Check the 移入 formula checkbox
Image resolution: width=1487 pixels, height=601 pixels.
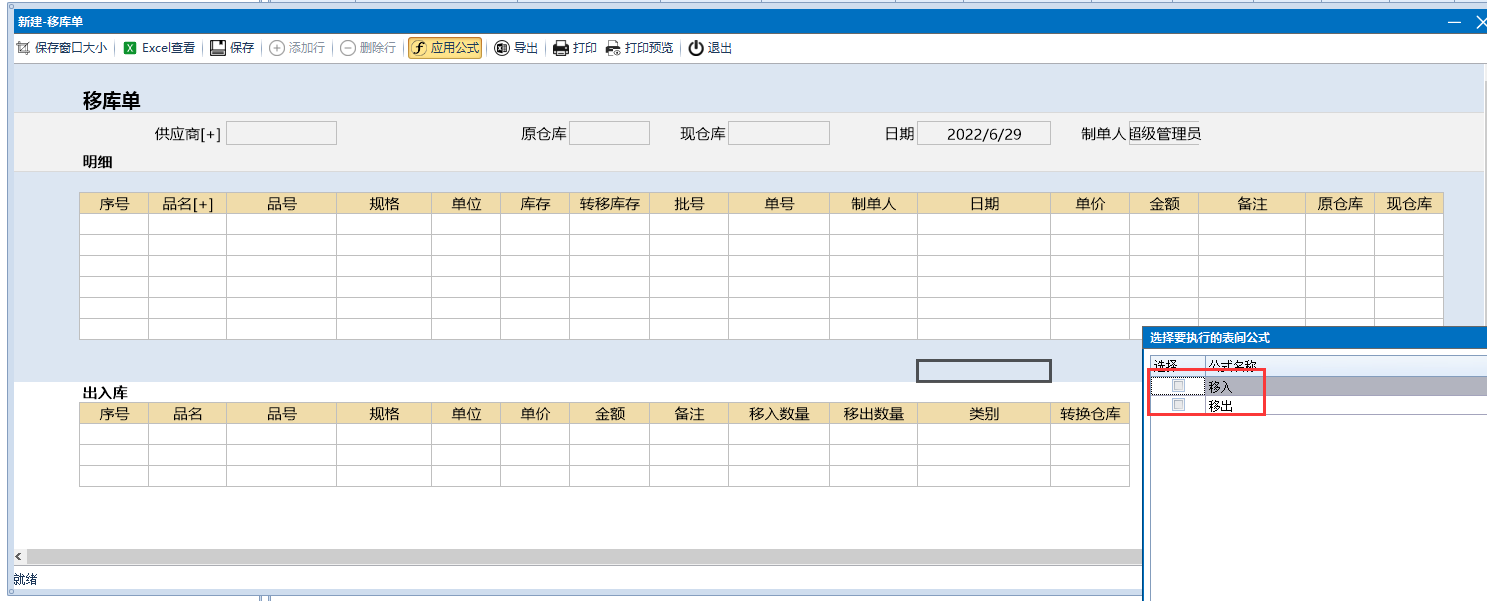(x=1179, y=386)
